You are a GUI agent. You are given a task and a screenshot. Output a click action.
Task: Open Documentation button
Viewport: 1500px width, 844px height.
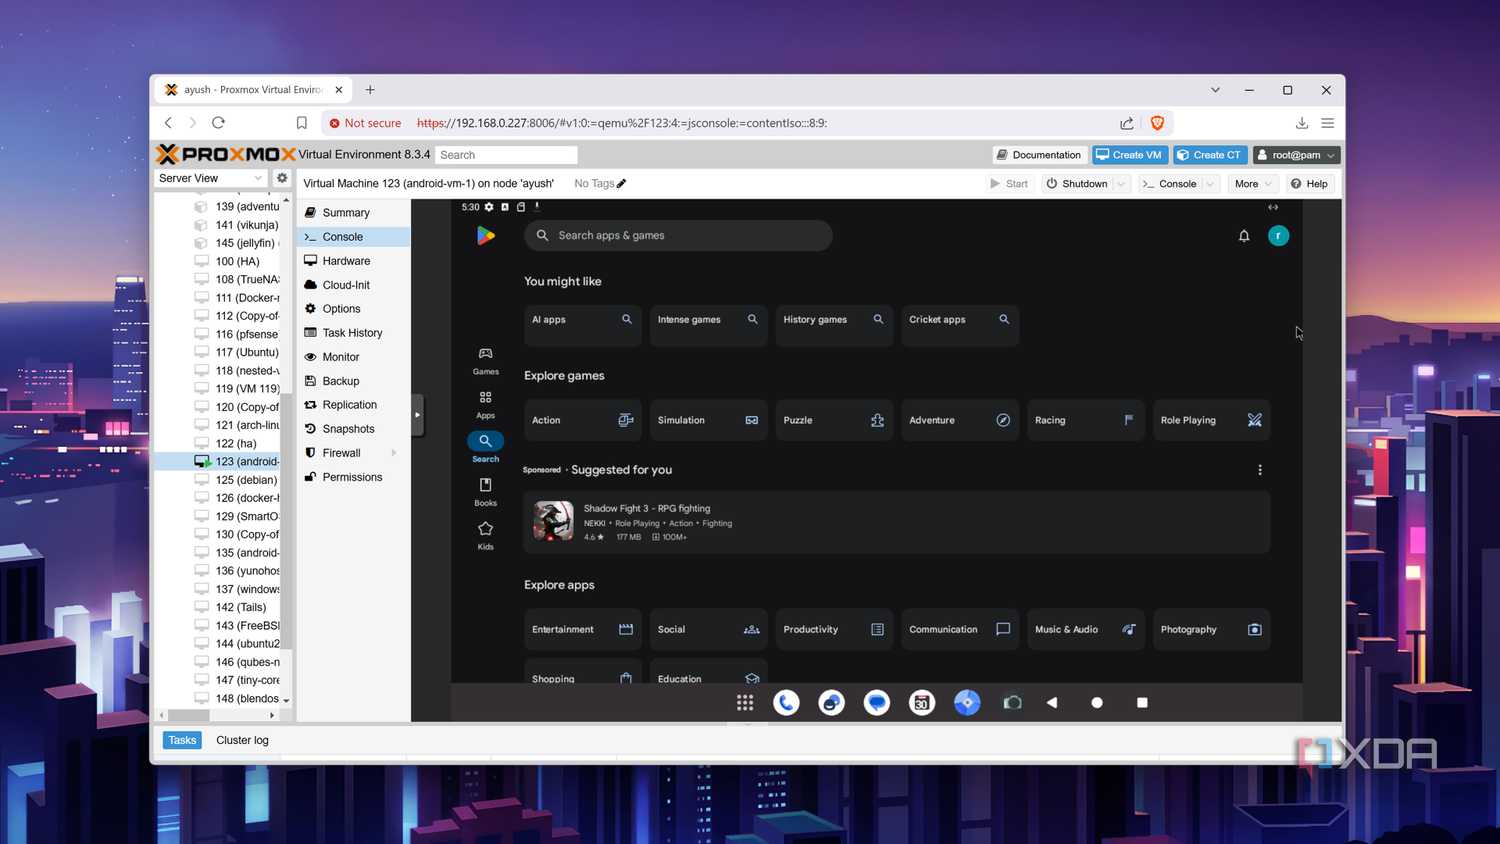(x=1038, y=155)
